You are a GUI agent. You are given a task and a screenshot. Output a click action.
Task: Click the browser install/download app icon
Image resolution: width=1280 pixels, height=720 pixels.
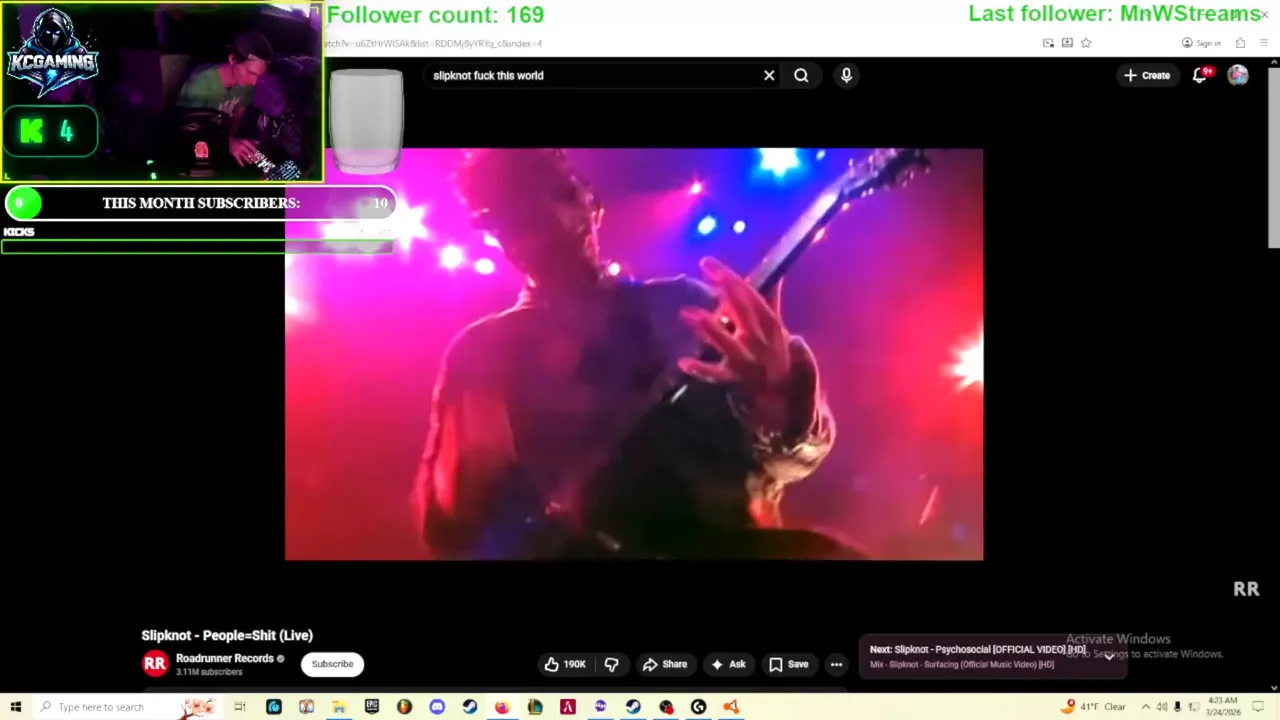(1067, 43)
